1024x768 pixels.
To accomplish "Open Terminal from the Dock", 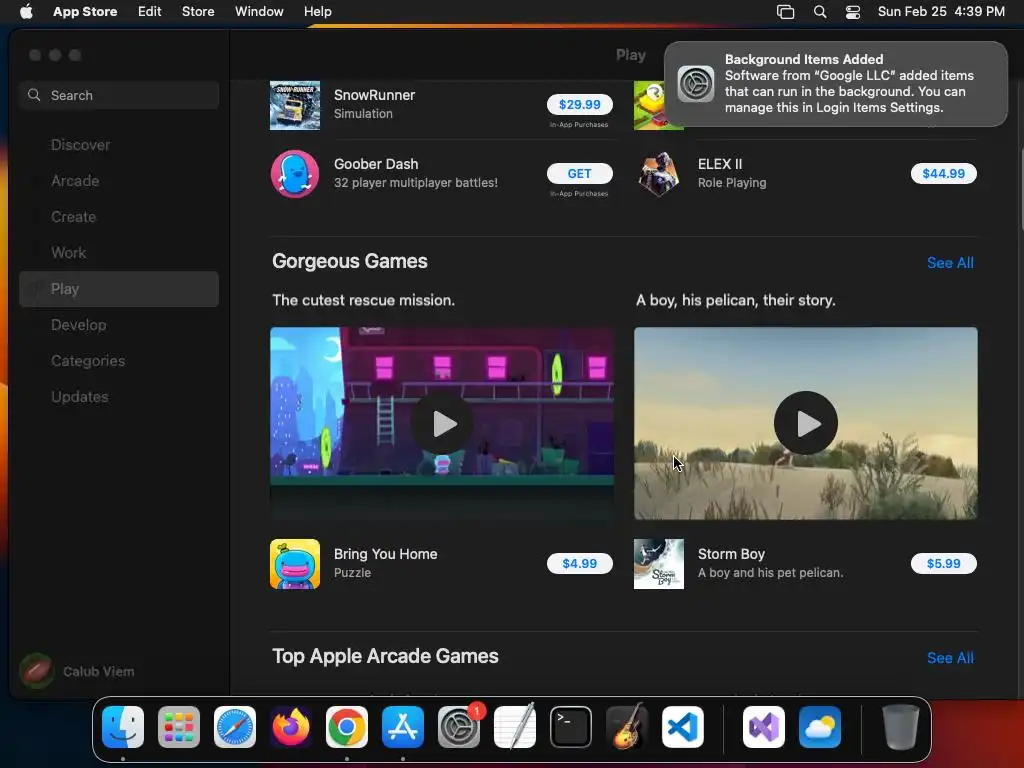I will 571,727.
